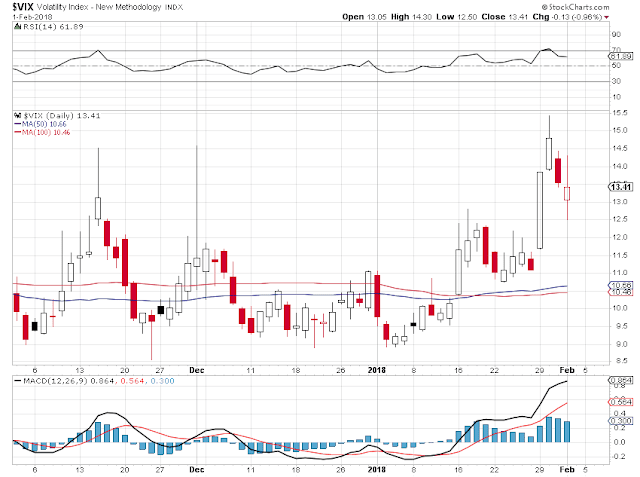Select the red MA(100) 10.46 legend
The height and width of the screenshot is (477, 640).
pyautogui.click(x=42, y=132)
